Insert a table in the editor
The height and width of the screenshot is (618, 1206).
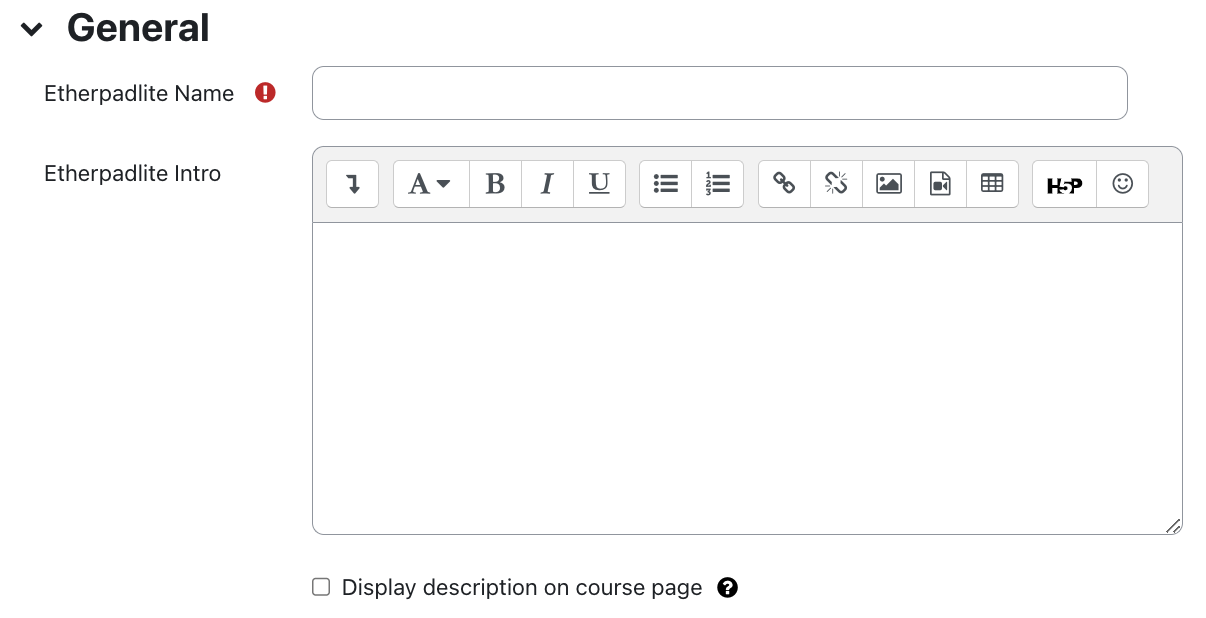(x=992, y=184)
